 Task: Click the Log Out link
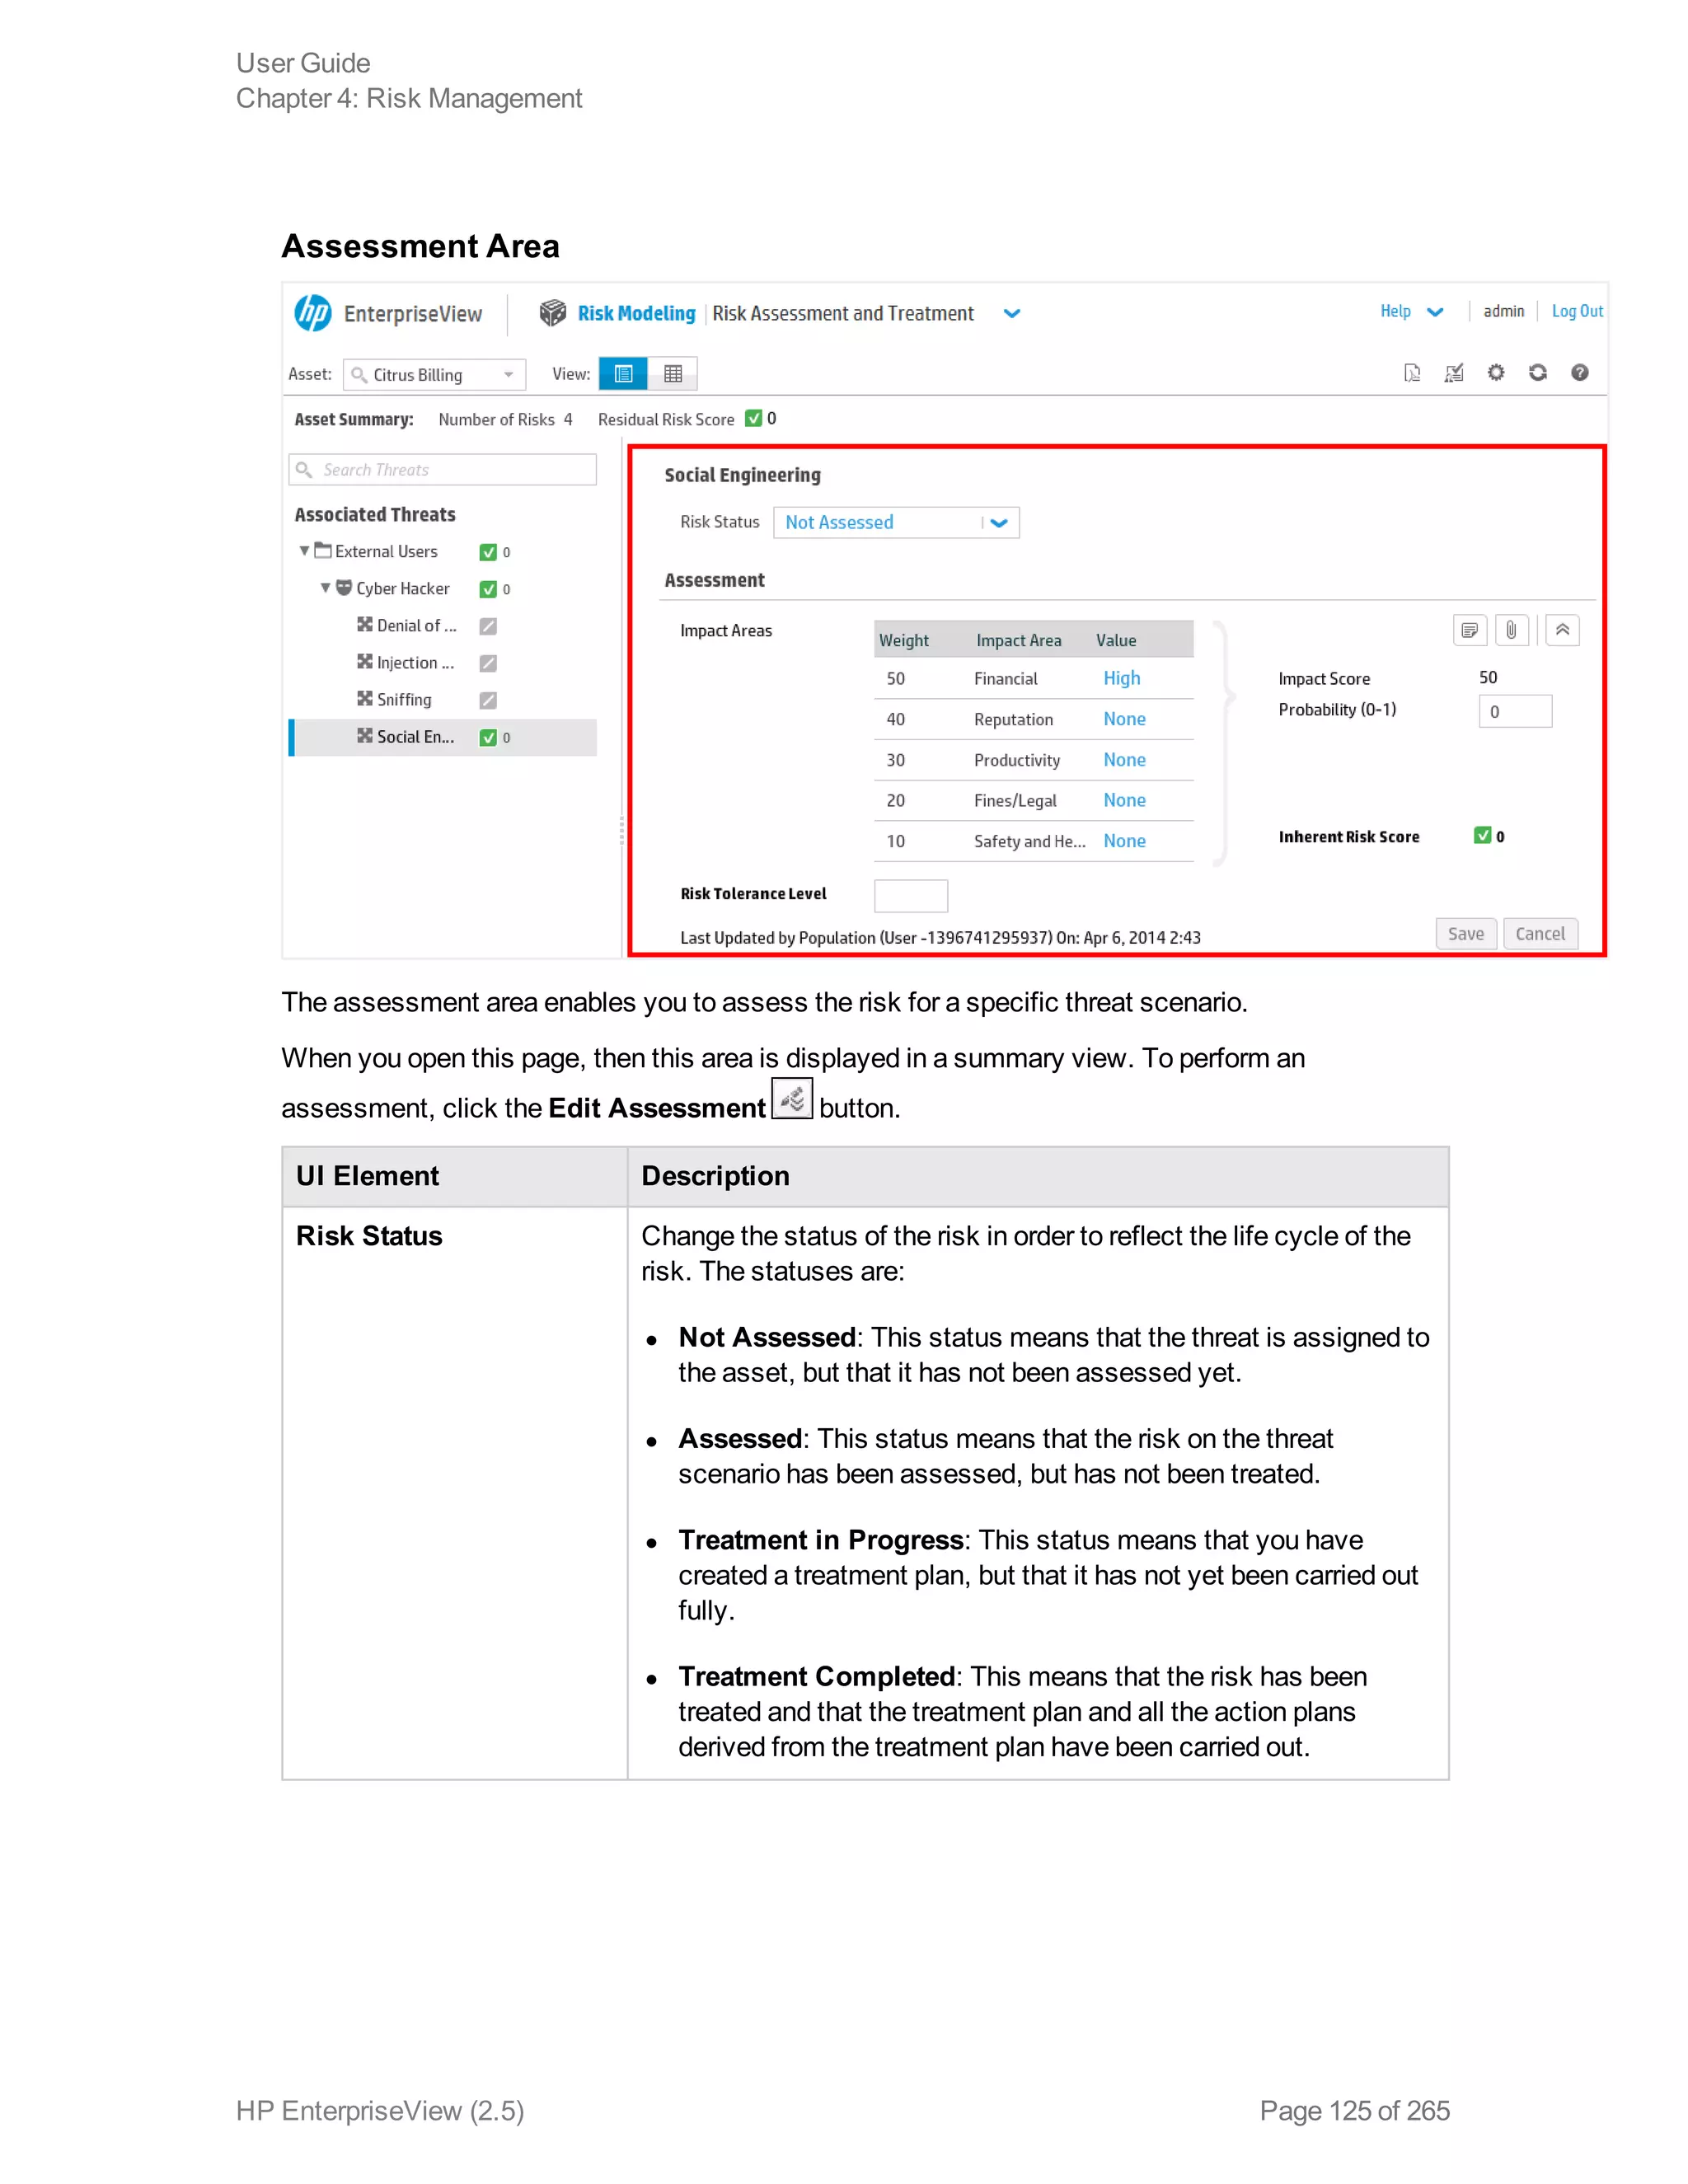click(1577, 311)
